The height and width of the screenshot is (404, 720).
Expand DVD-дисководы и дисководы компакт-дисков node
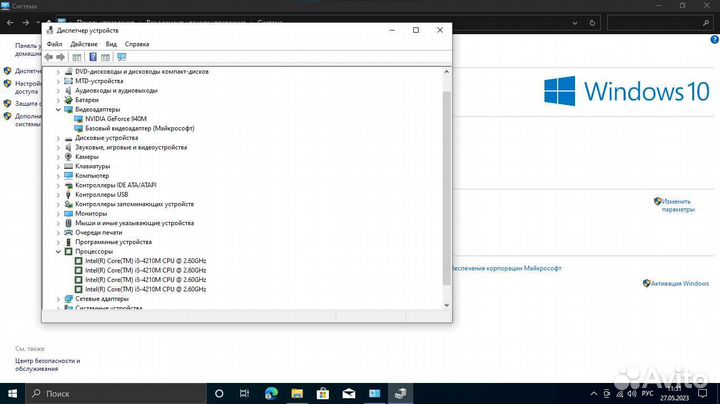pos(58,72)
